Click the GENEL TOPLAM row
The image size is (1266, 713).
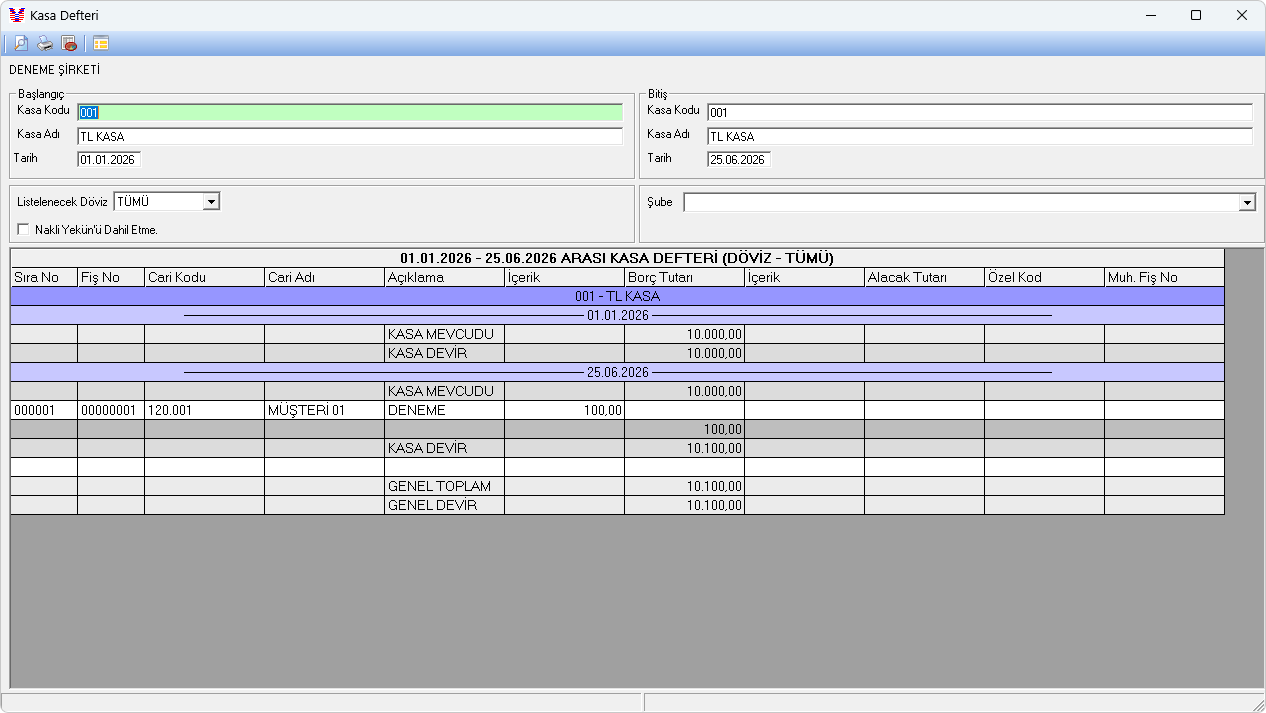617,486
